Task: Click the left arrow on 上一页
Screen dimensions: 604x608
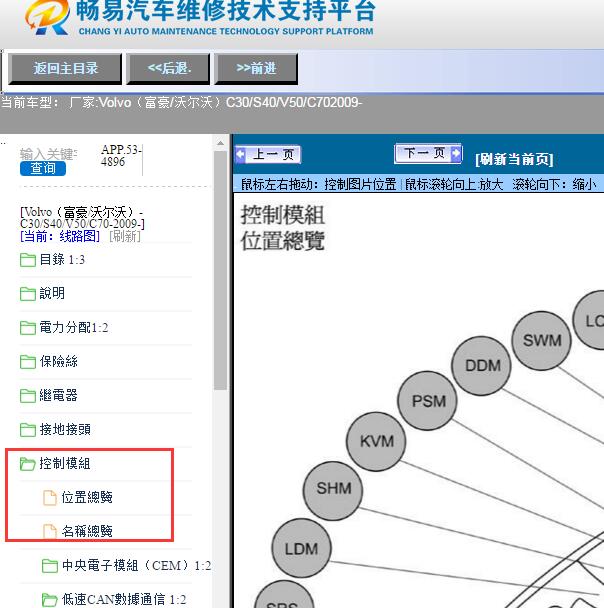Action: click(x=241, y=154)
